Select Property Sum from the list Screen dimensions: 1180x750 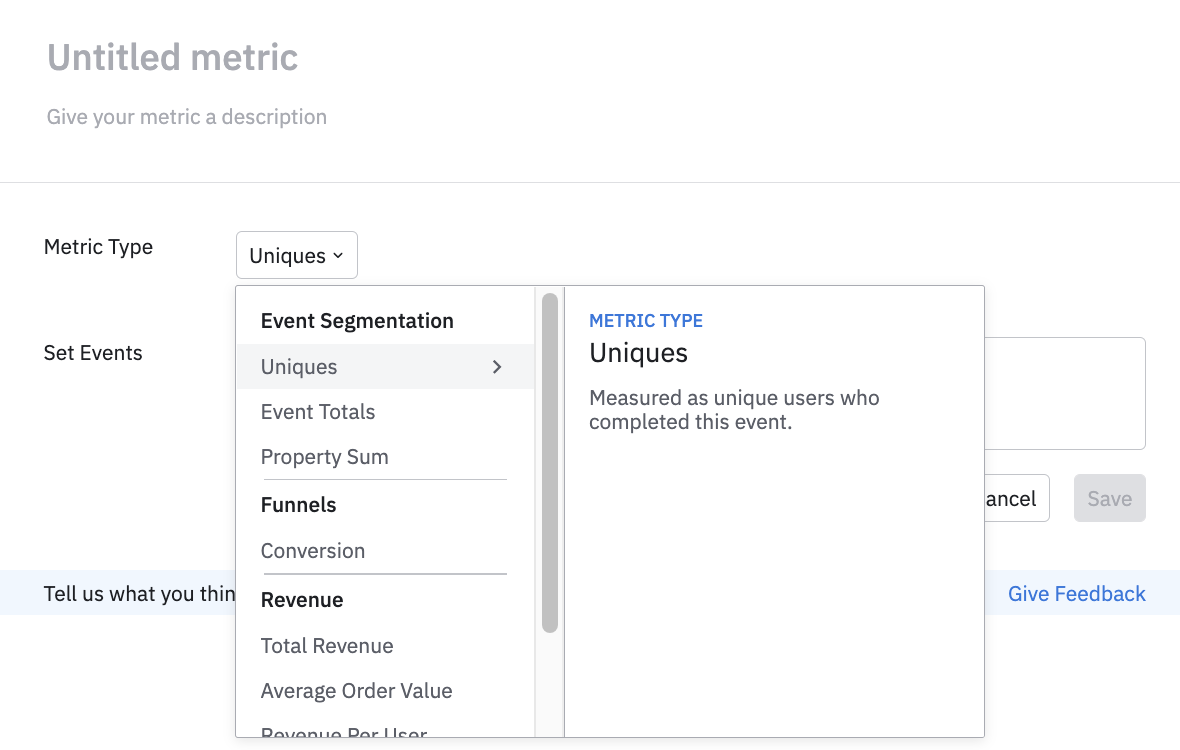[324, 457]
